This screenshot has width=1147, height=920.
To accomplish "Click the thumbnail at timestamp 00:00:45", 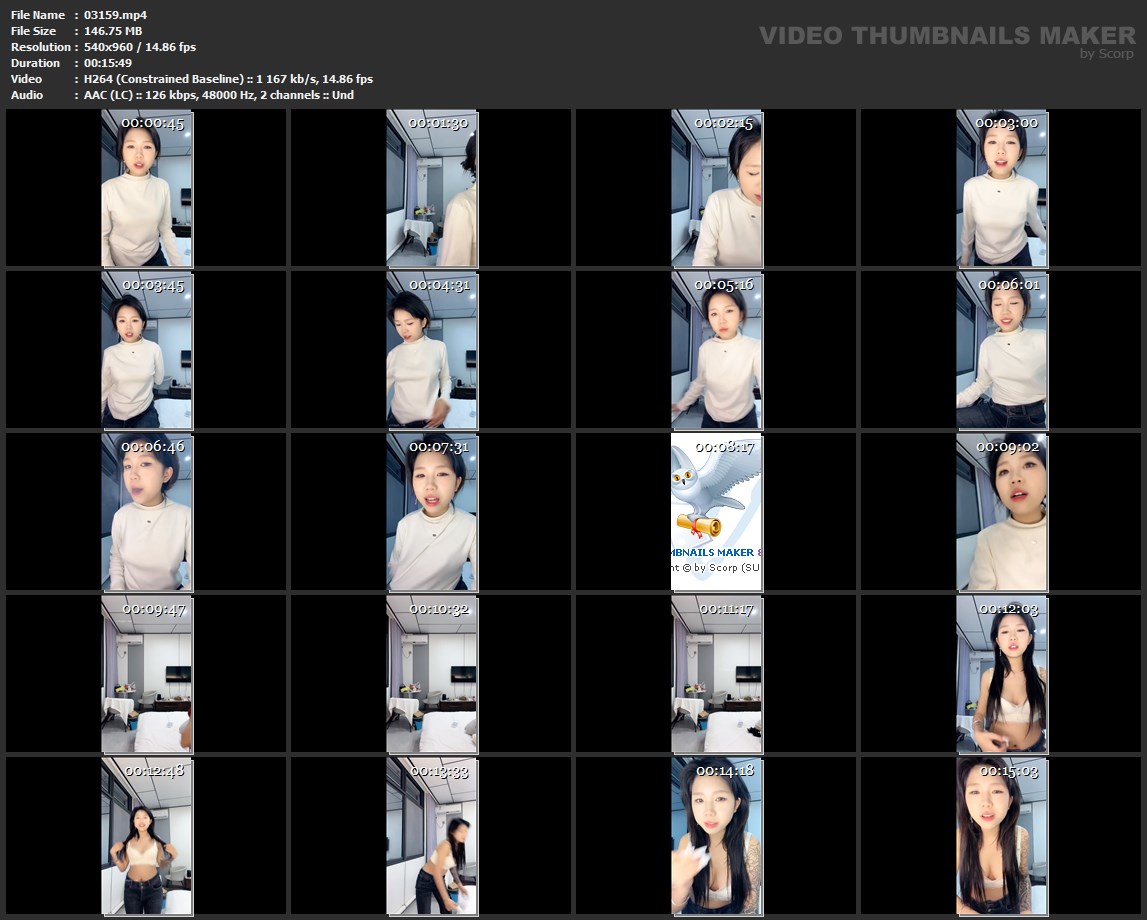I will [x=146, y=188].
